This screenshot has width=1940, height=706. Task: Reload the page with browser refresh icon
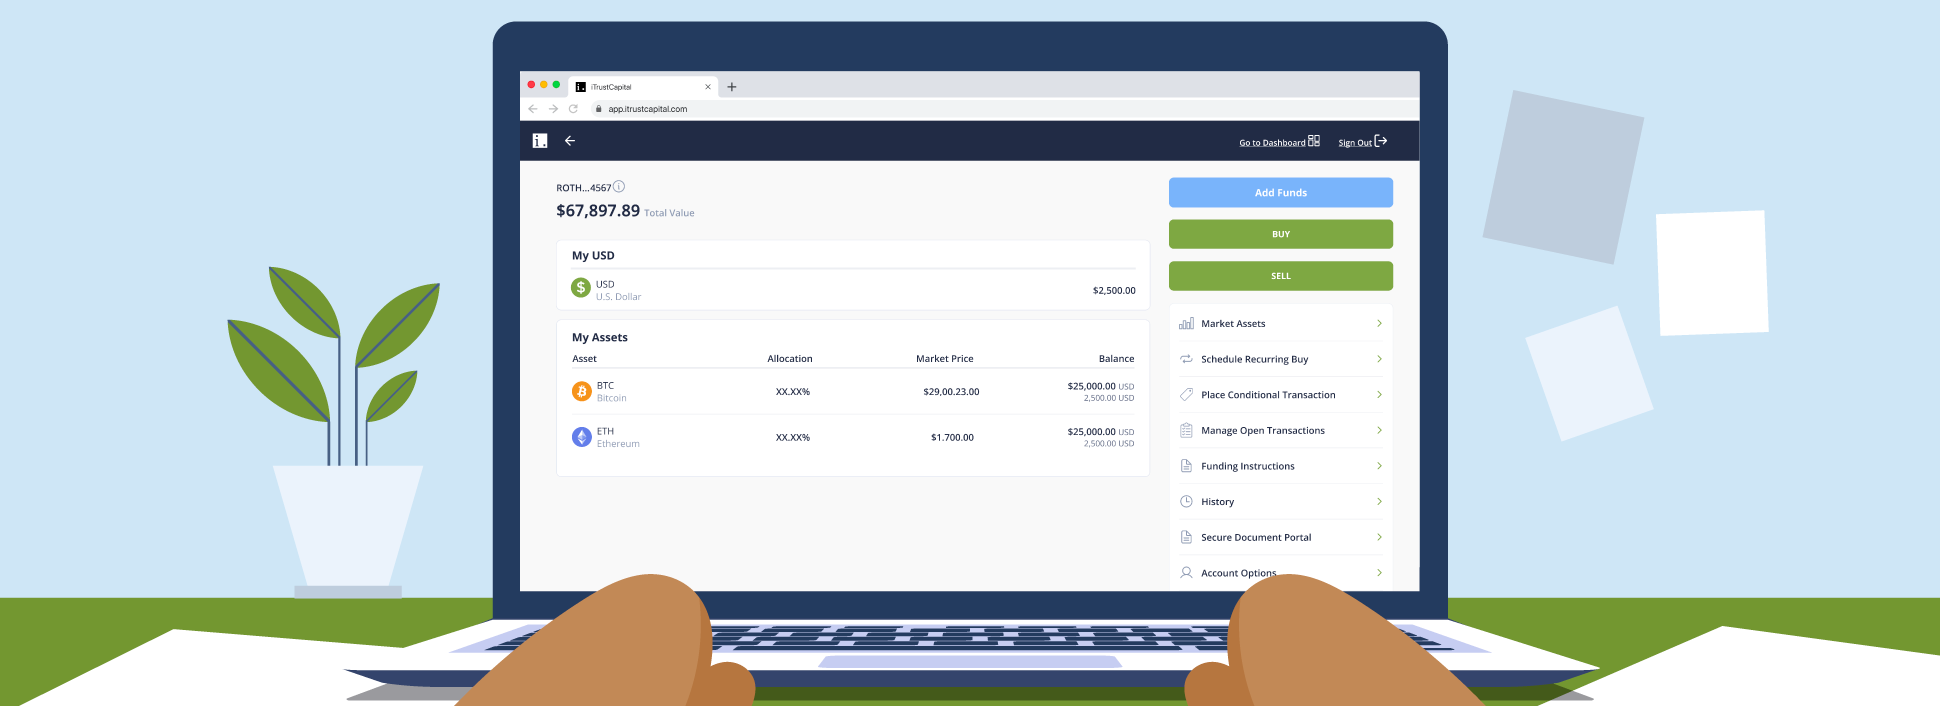tap(573, 109)
